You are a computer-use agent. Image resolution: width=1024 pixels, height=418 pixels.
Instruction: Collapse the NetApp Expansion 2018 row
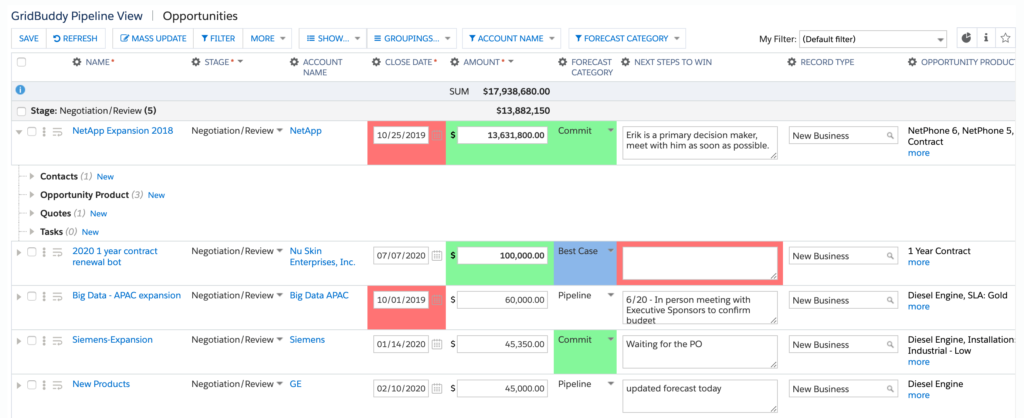click(18, 131)
